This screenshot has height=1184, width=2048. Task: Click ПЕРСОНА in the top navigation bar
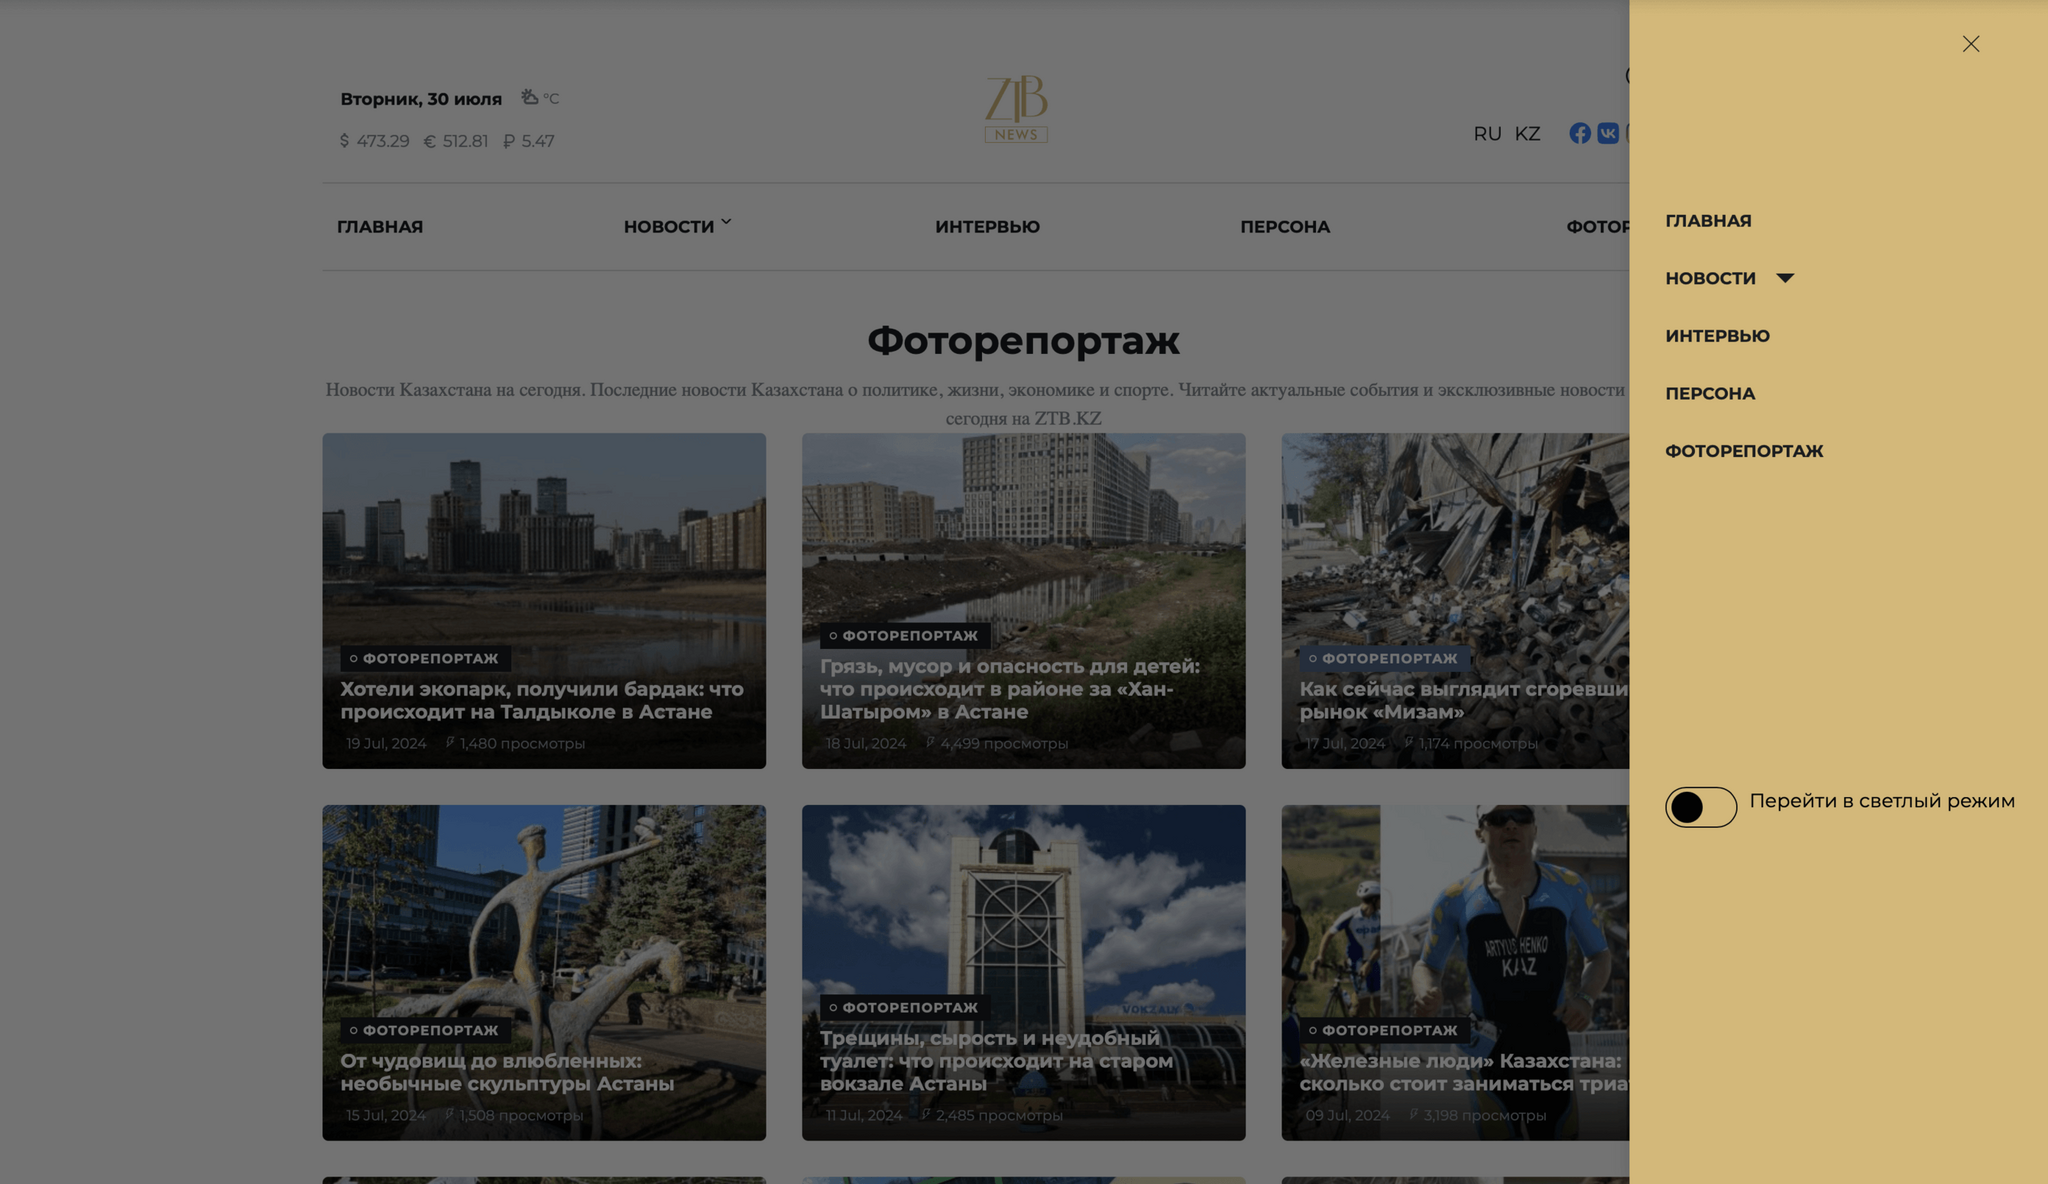(1285, 227)
